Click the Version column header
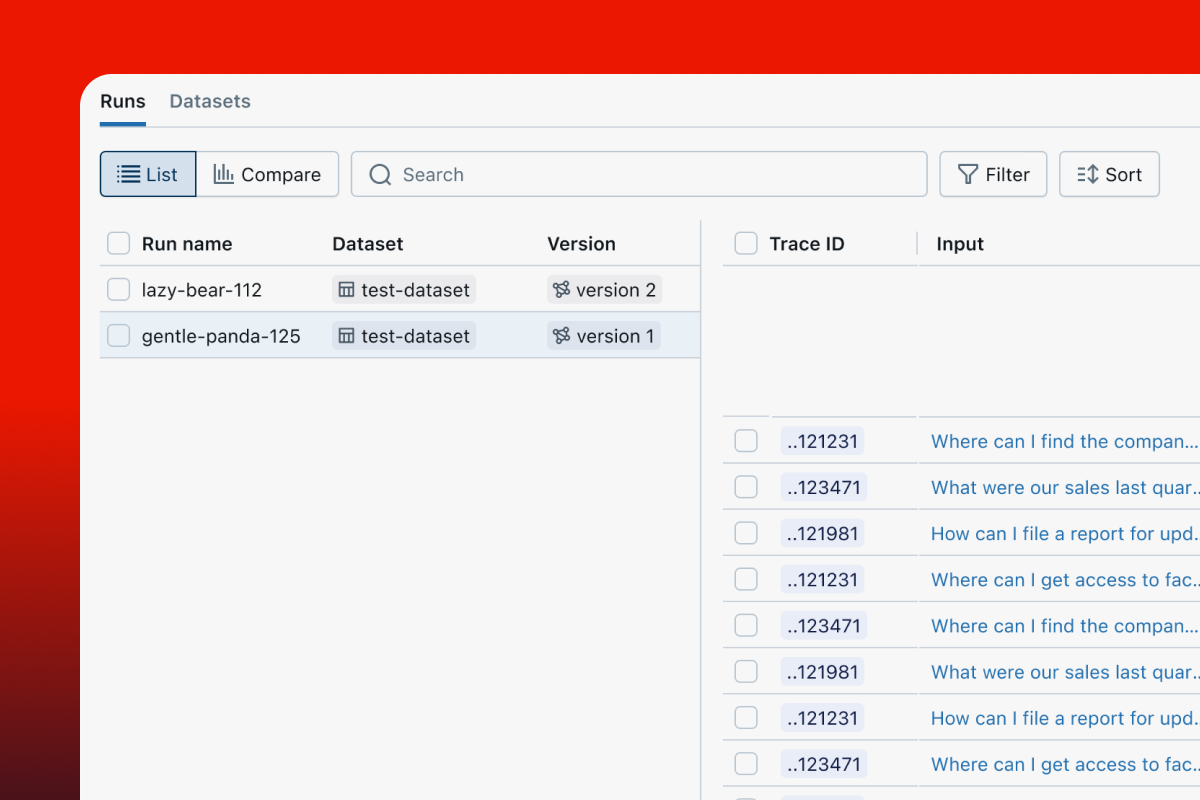The width and height of the screenshot is (1200, 800). click(581, 244)
